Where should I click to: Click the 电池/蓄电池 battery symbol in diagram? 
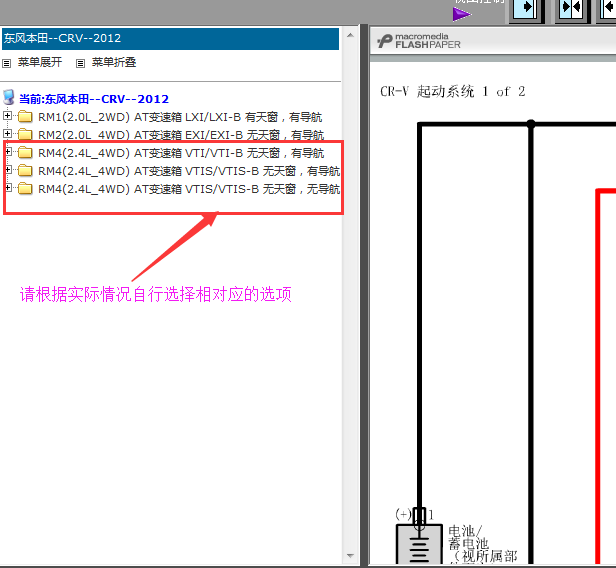(419, 543)
